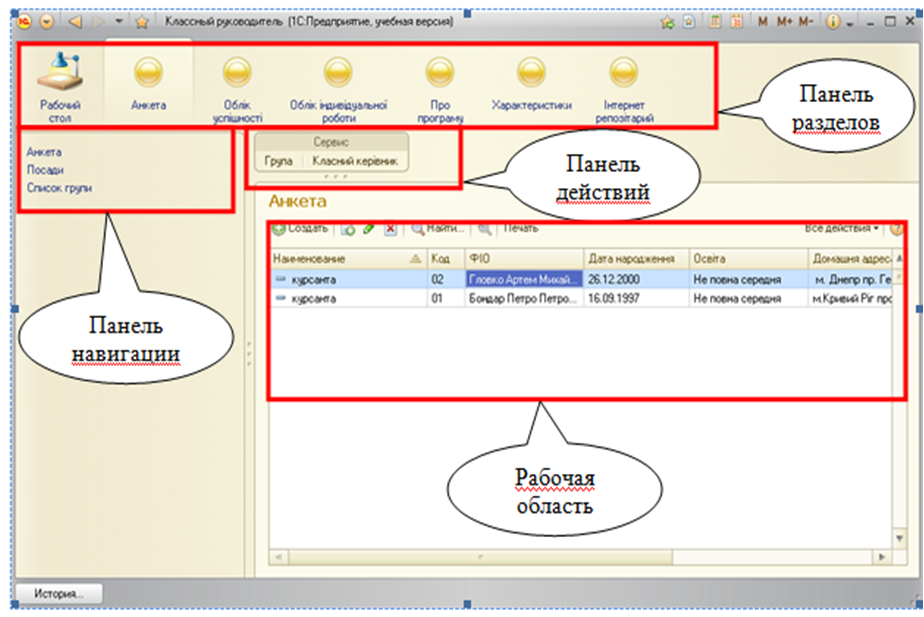Open the Про програму section
Viewport: 924px width, 617px height.
440,89
